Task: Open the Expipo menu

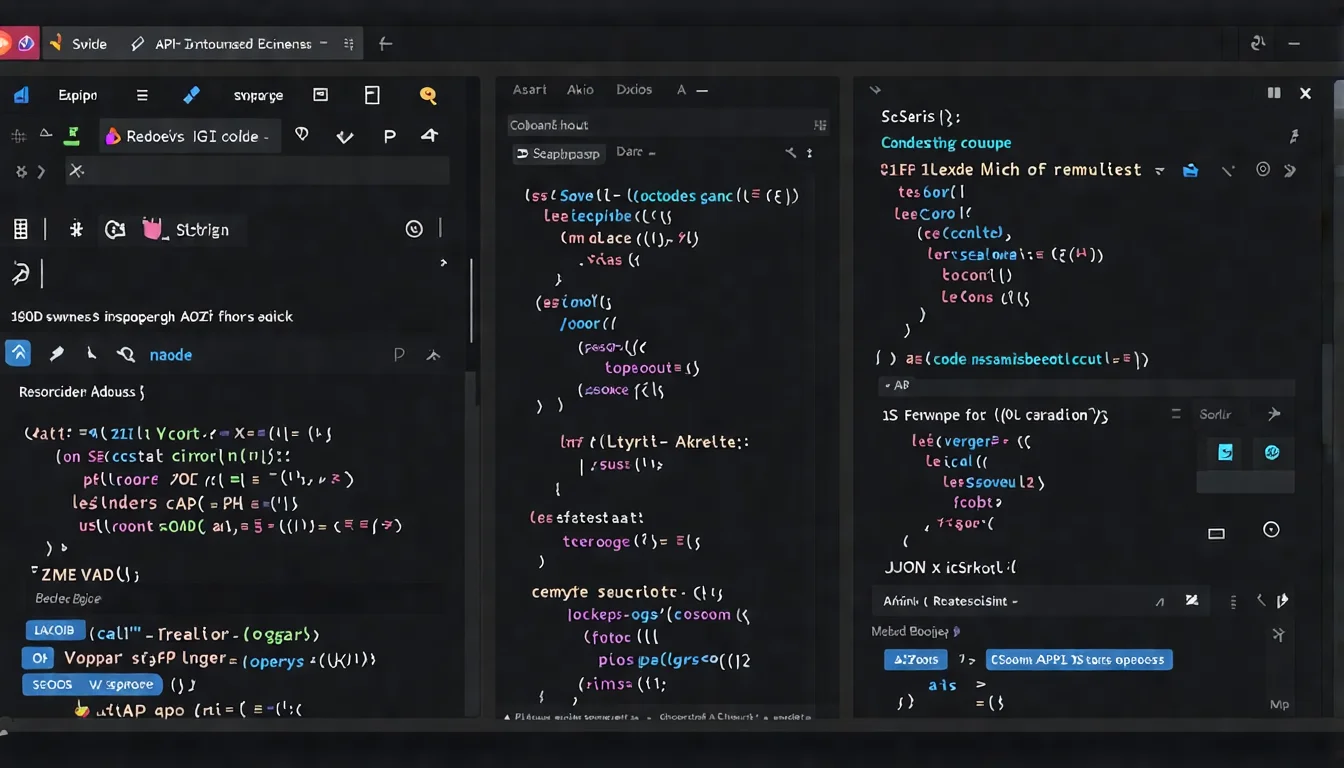Action: point(77,95)
